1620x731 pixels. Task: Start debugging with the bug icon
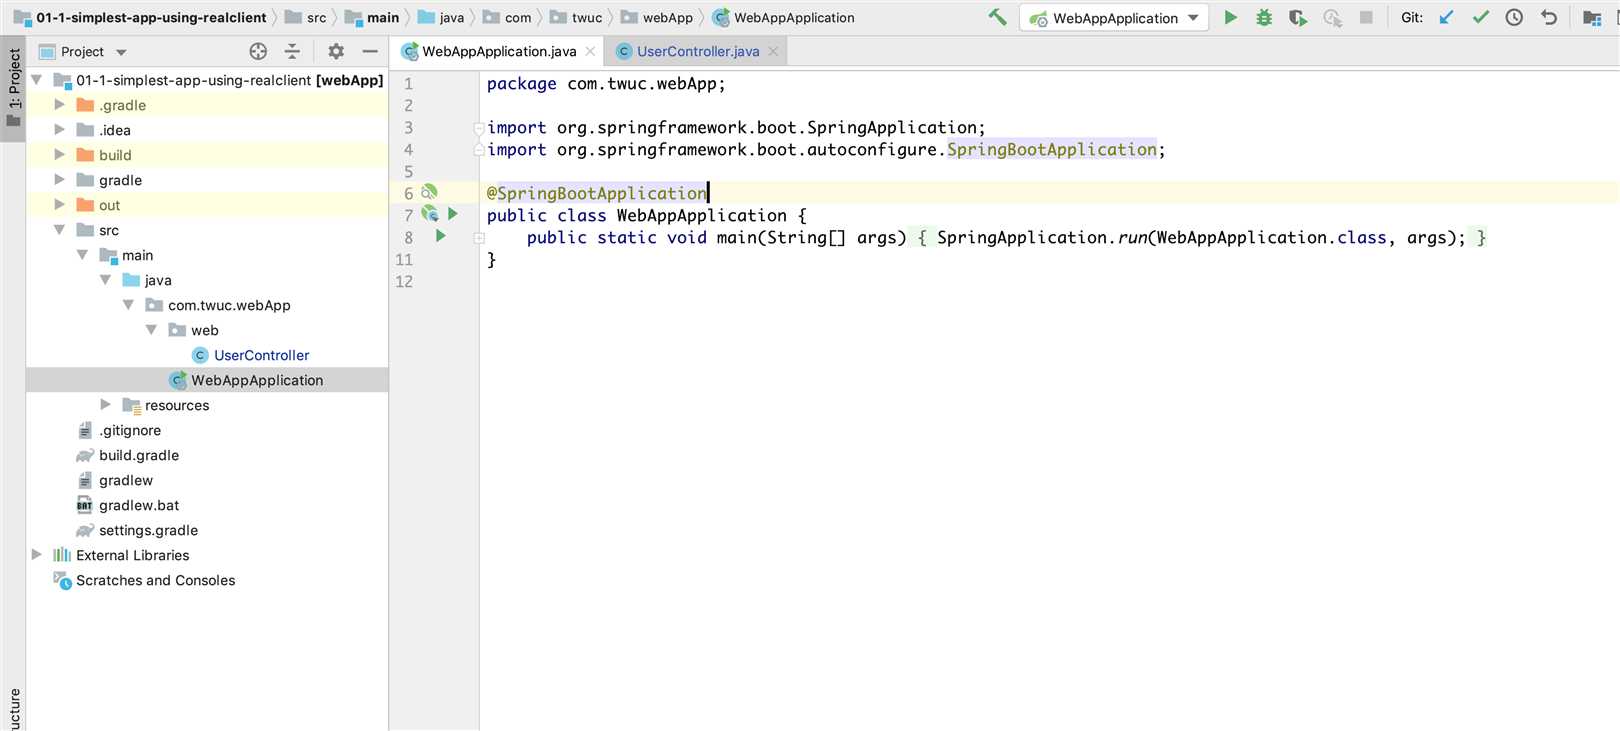(x=1264, y=17)
